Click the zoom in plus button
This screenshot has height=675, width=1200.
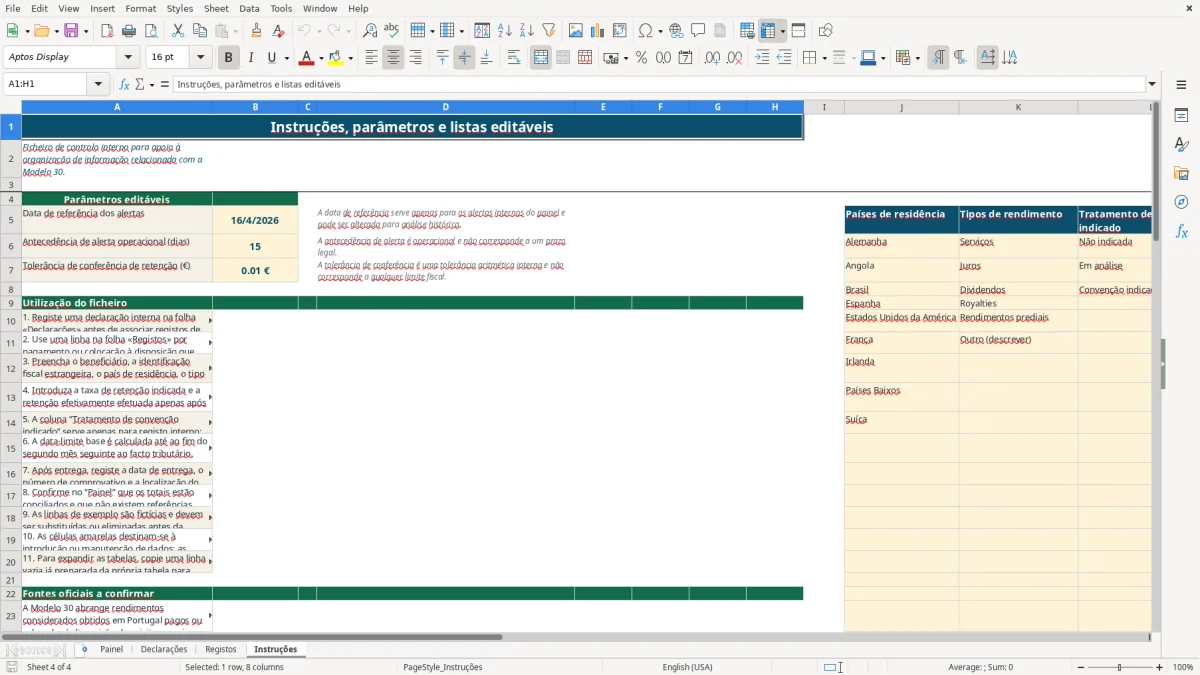coord(1160,667)
